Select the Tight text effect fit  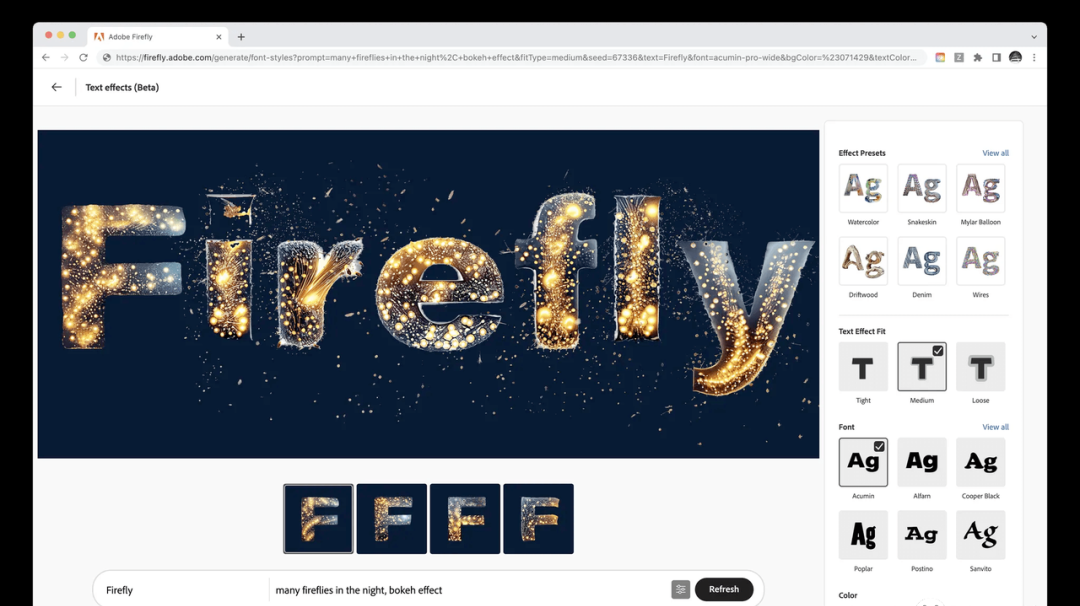pyautogui.click(x=863, y=366)
